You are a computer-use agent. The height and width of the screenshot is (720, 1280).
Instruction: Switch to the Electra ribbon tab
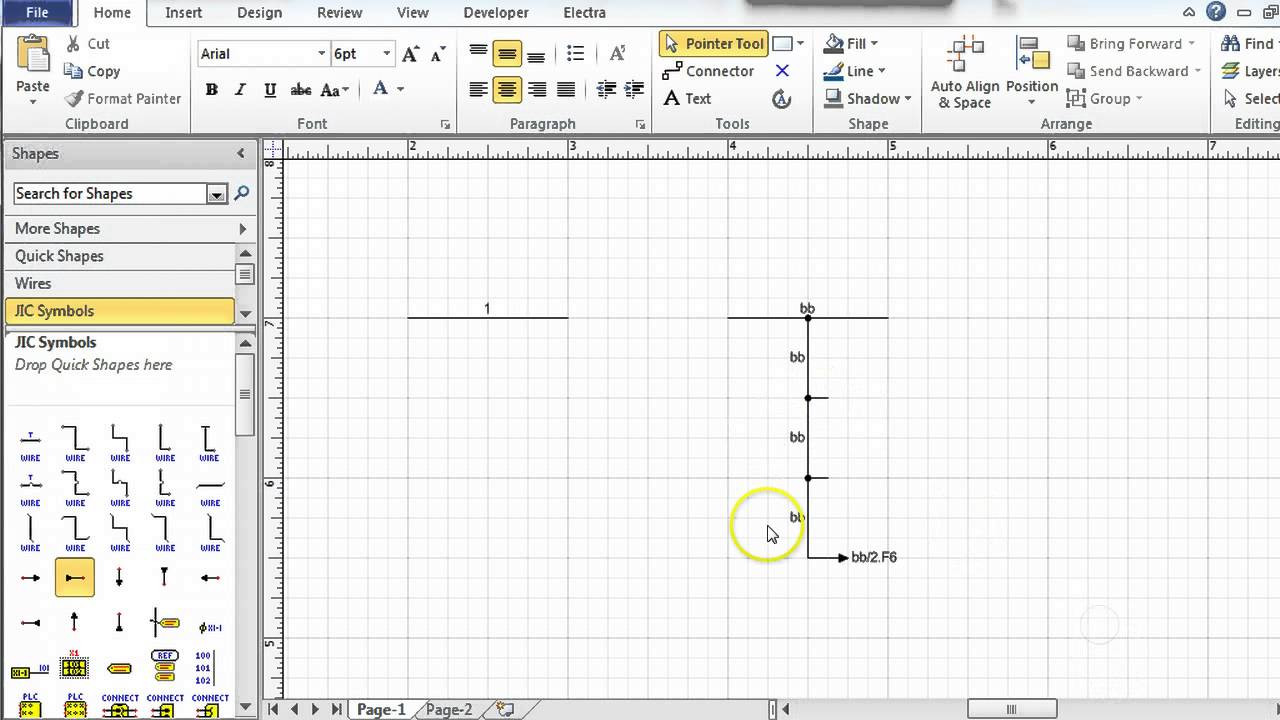[x=584, y=13]
